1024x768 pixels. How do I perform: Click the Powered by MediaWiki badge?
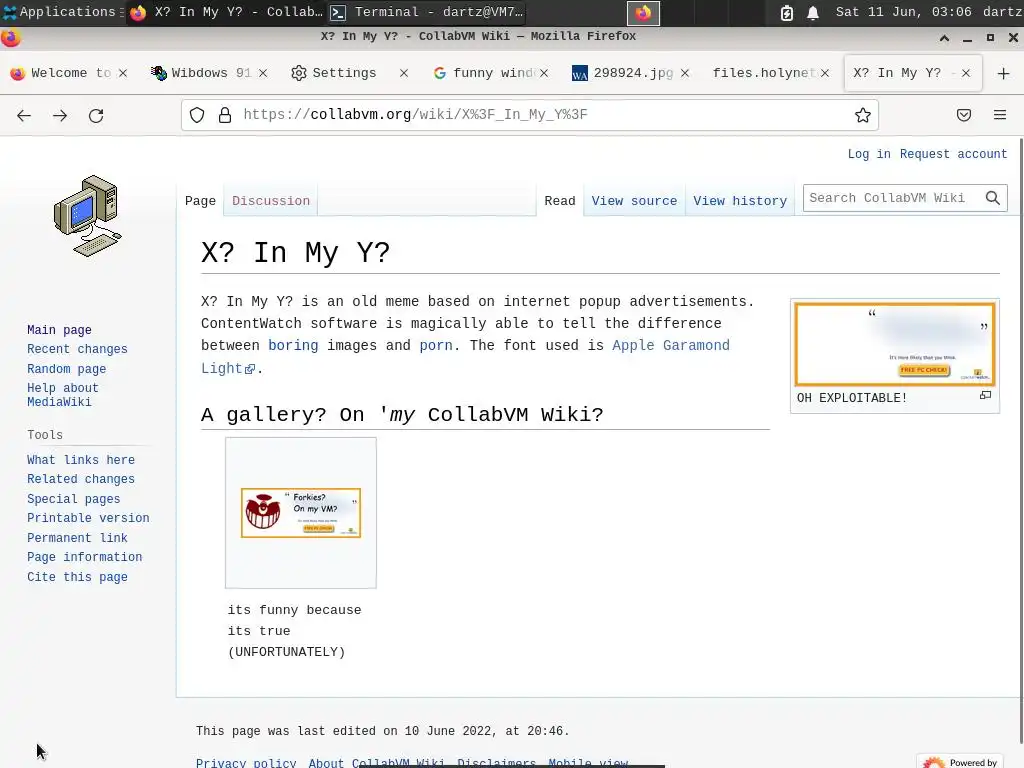coord(960,761)
